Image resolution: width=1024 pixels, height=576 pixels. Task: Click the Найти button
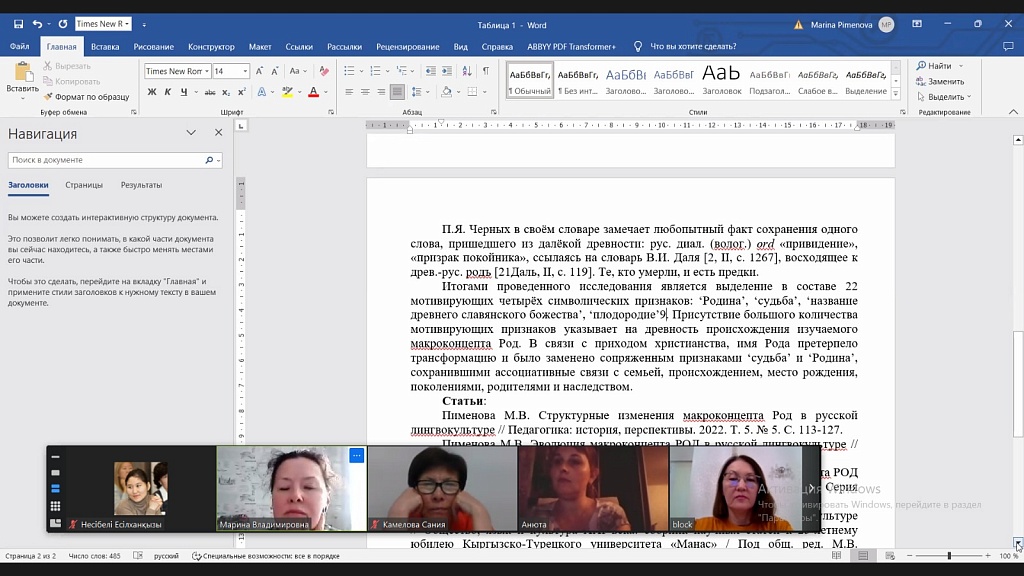coord(939,66)
